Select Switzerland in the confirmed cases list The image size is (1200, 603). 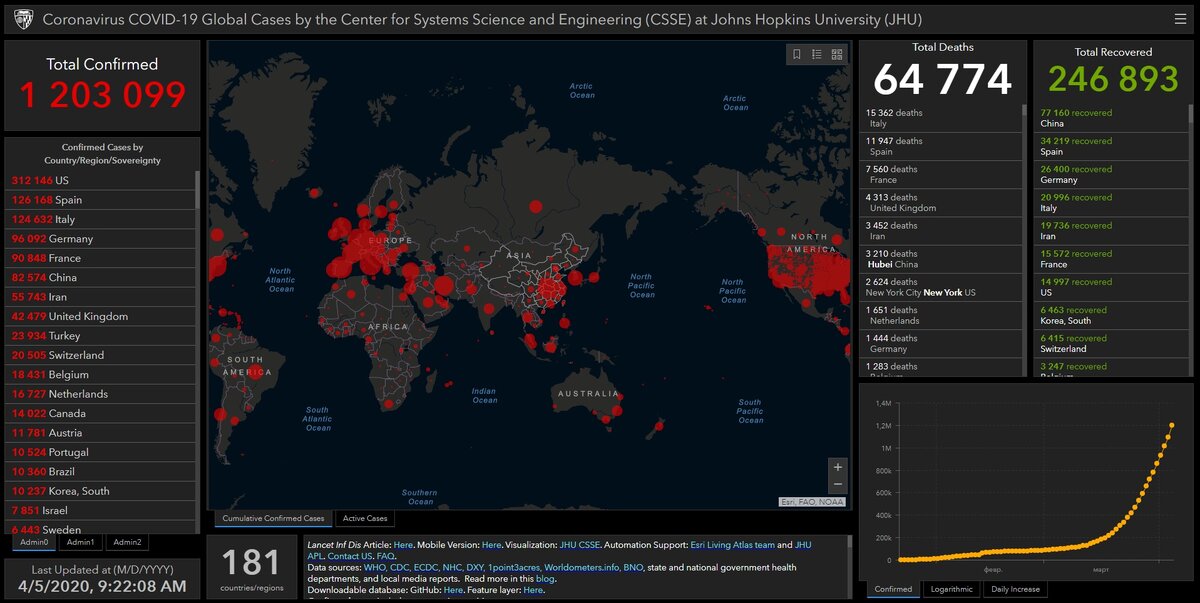[x=100, y=355]
